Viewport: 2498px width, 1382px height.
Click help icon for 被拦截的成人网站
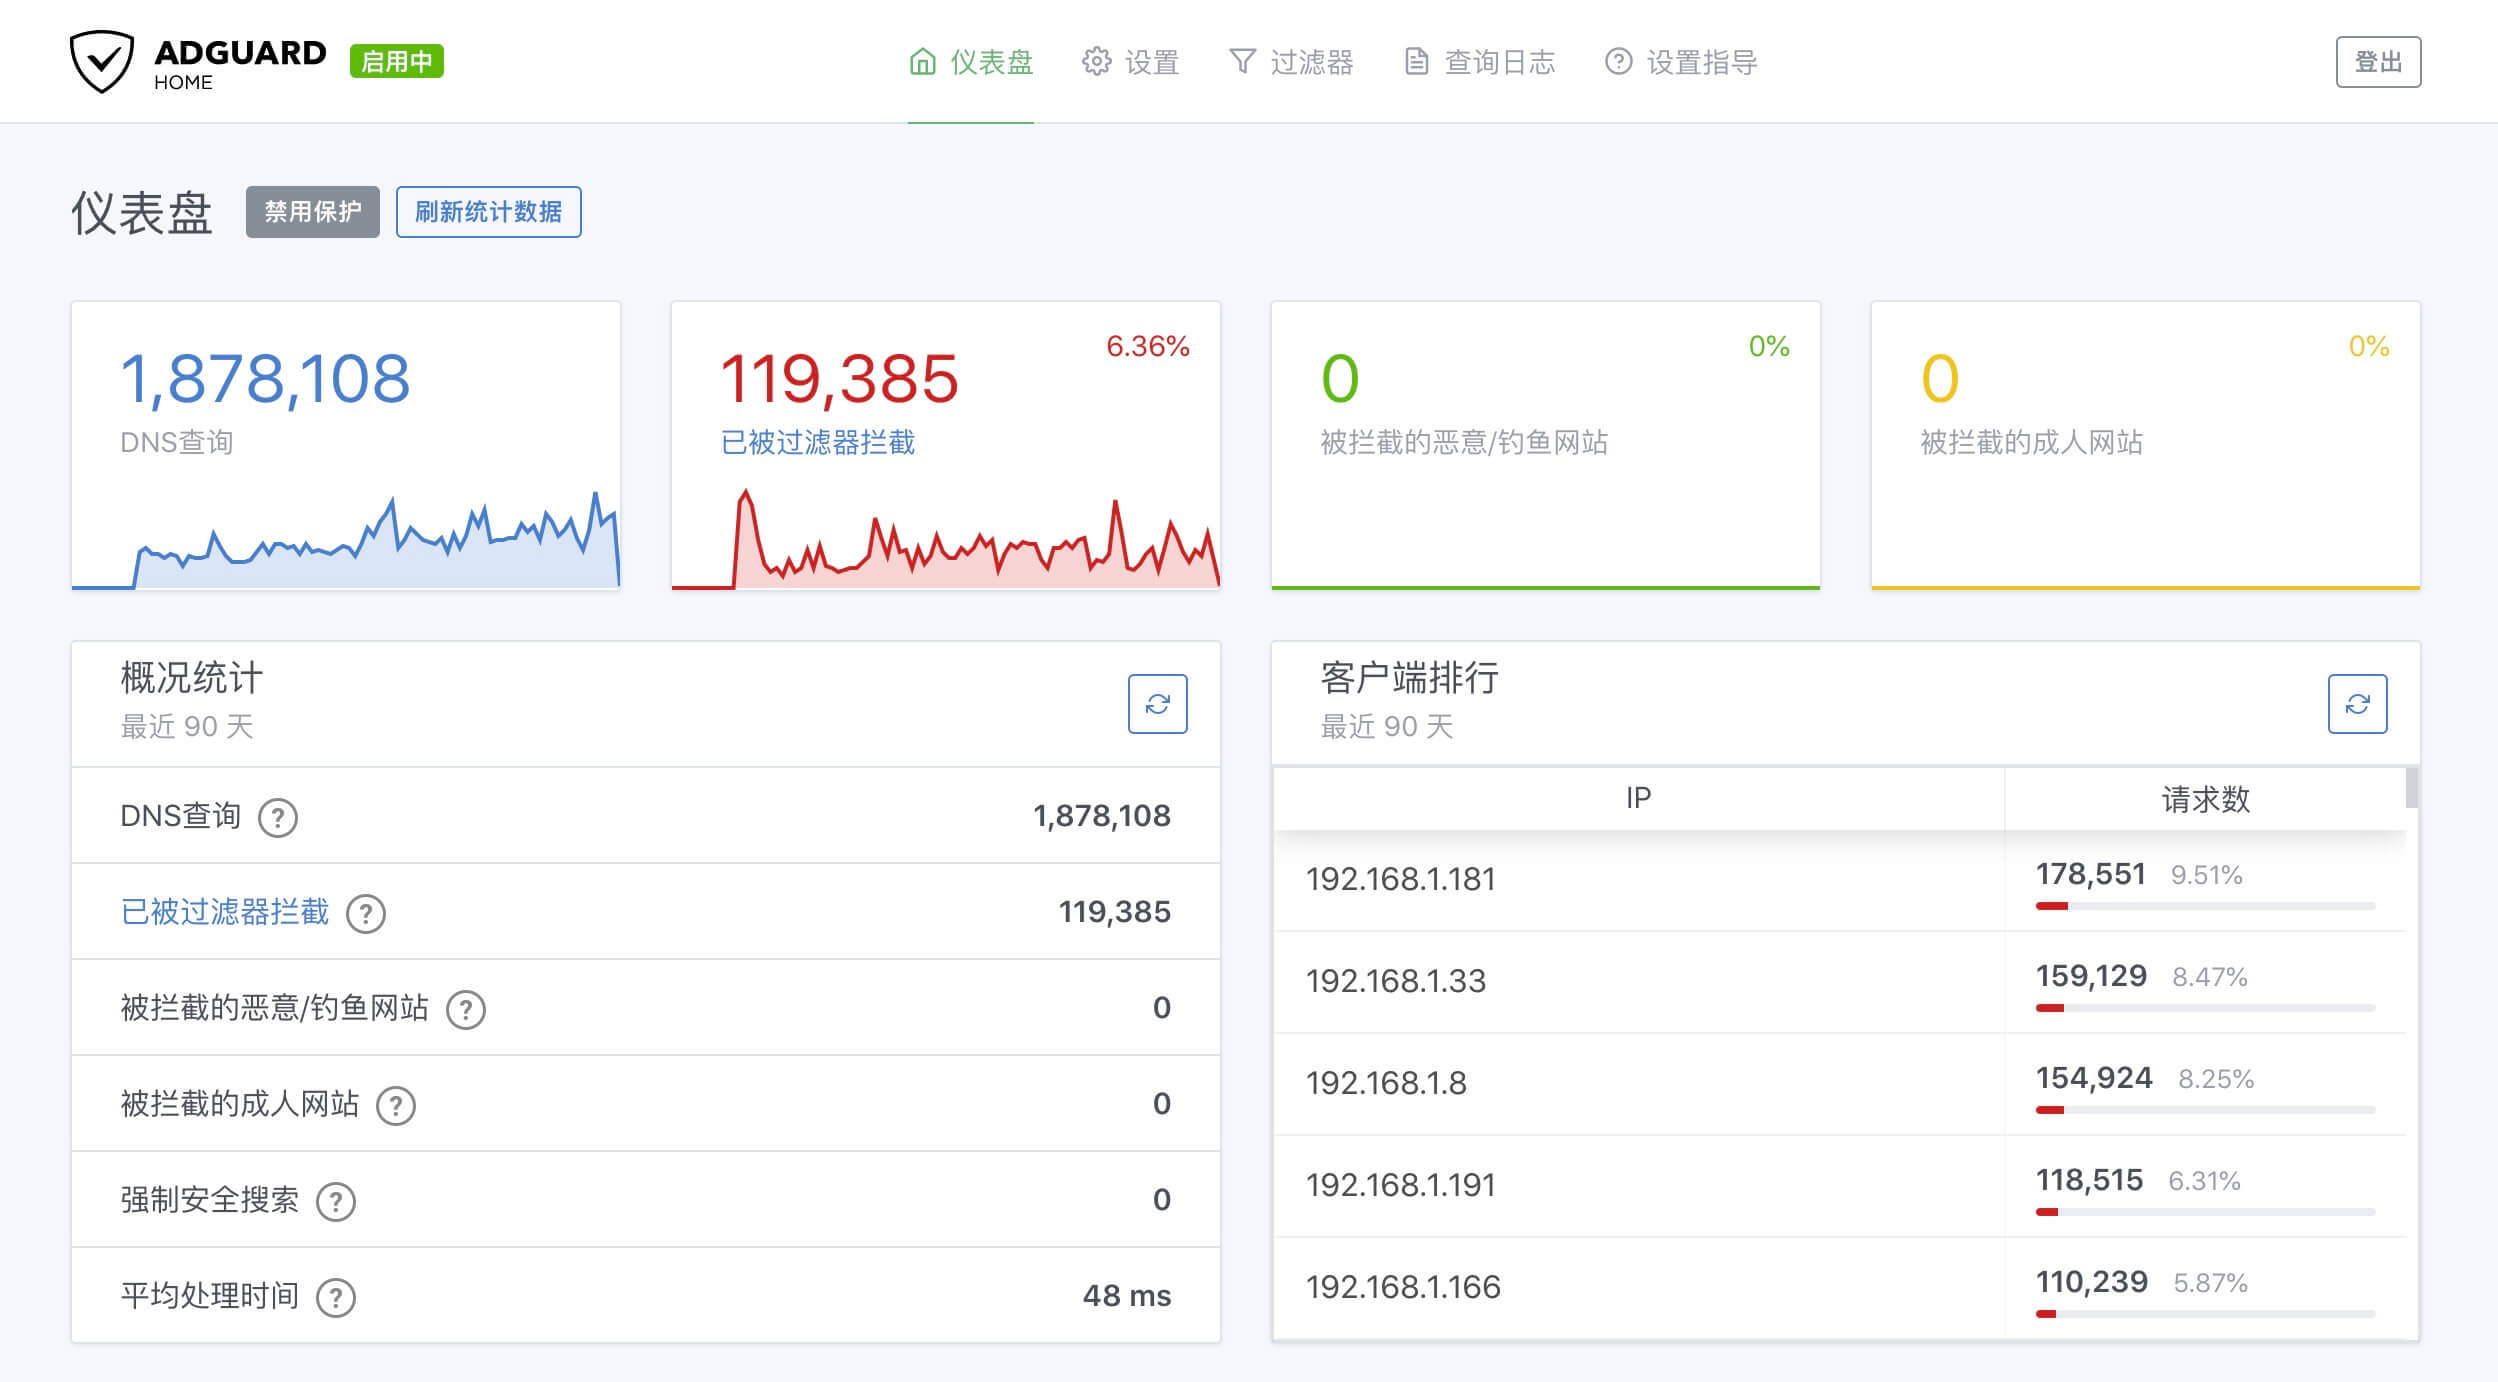coord(396,1106)
